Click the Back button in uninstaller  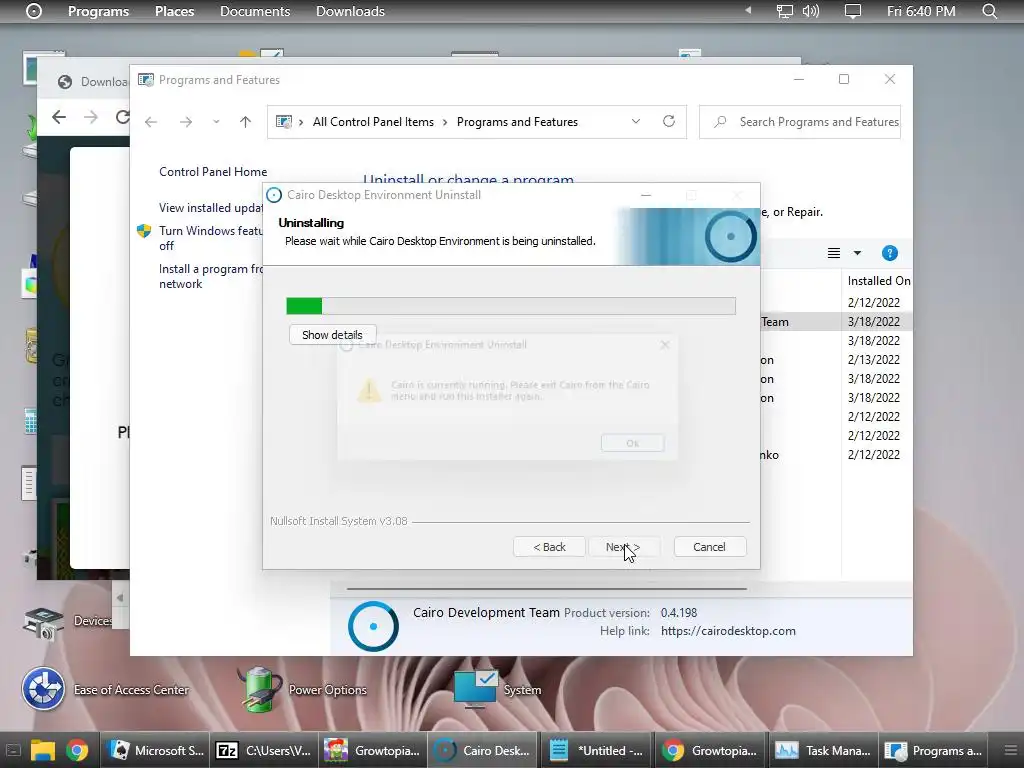tap(549, 547)
